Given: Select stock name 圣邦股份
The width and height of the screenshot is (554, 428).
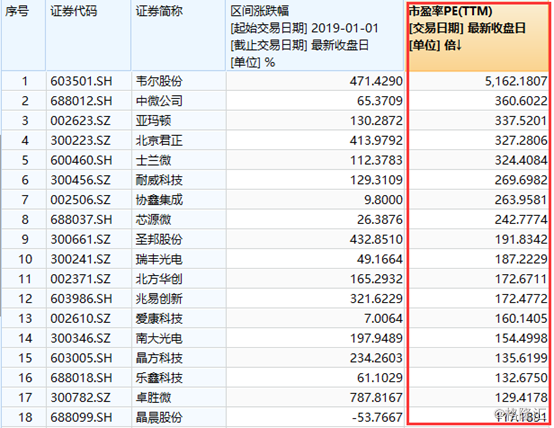Looking at the screenshot, I should click(x=159, y=240).
